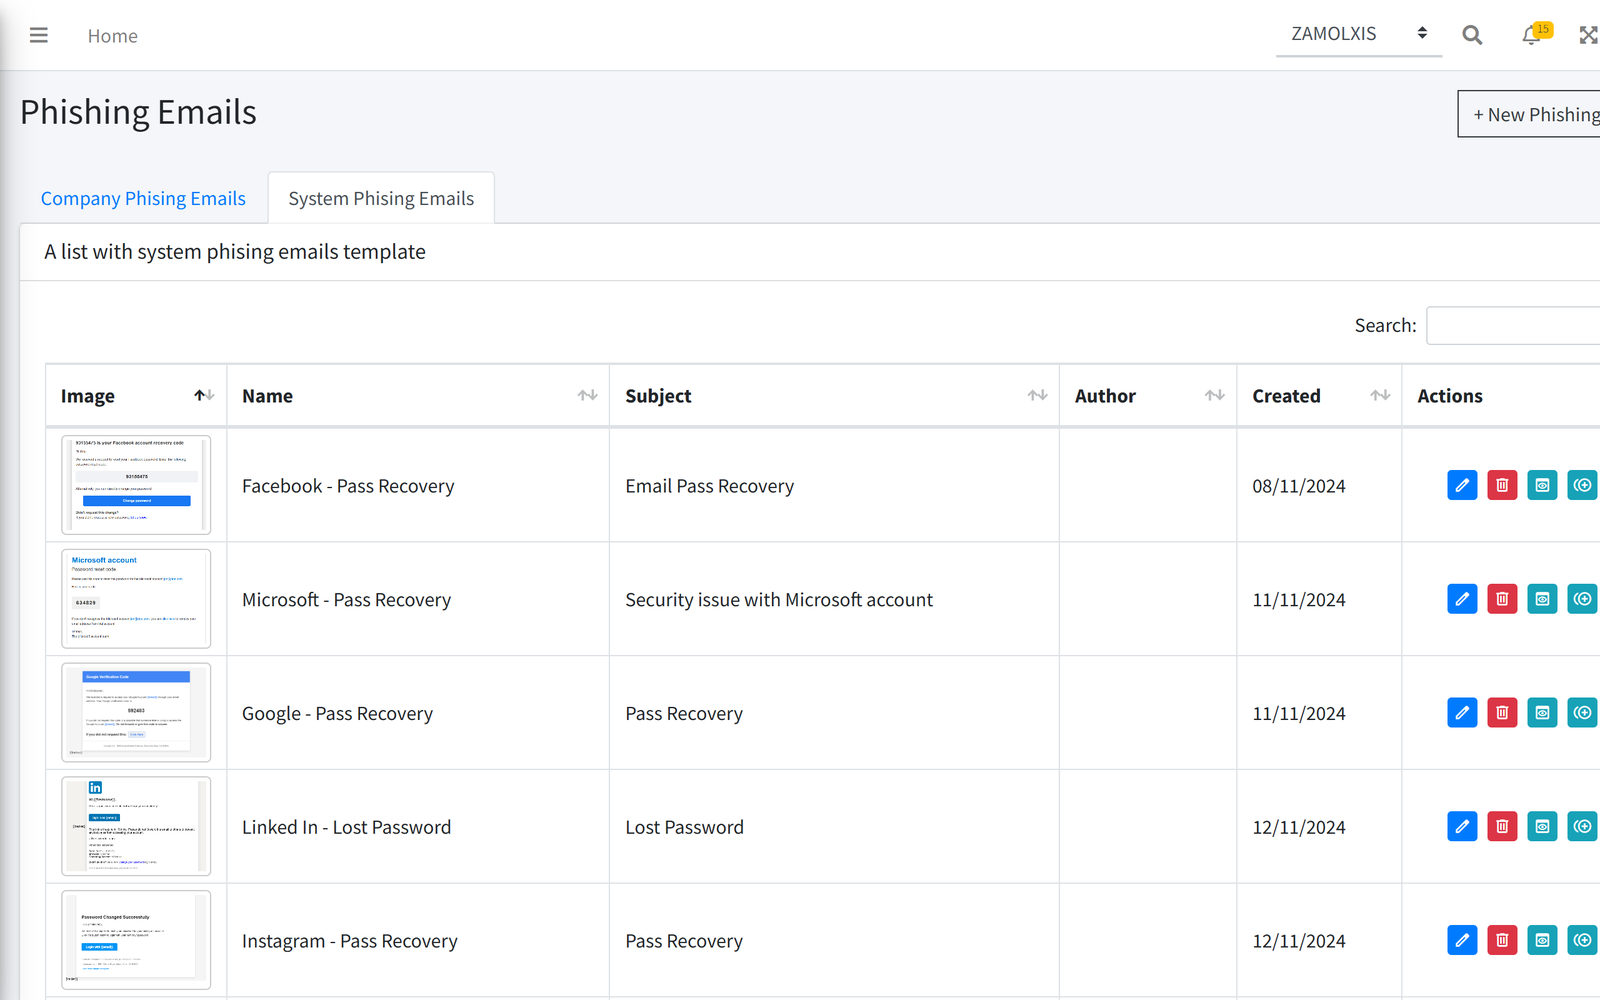The width and height of the screenshot is (1600, 1000).
Task: Sort table by Created column
Action: tap(1319, 396)
